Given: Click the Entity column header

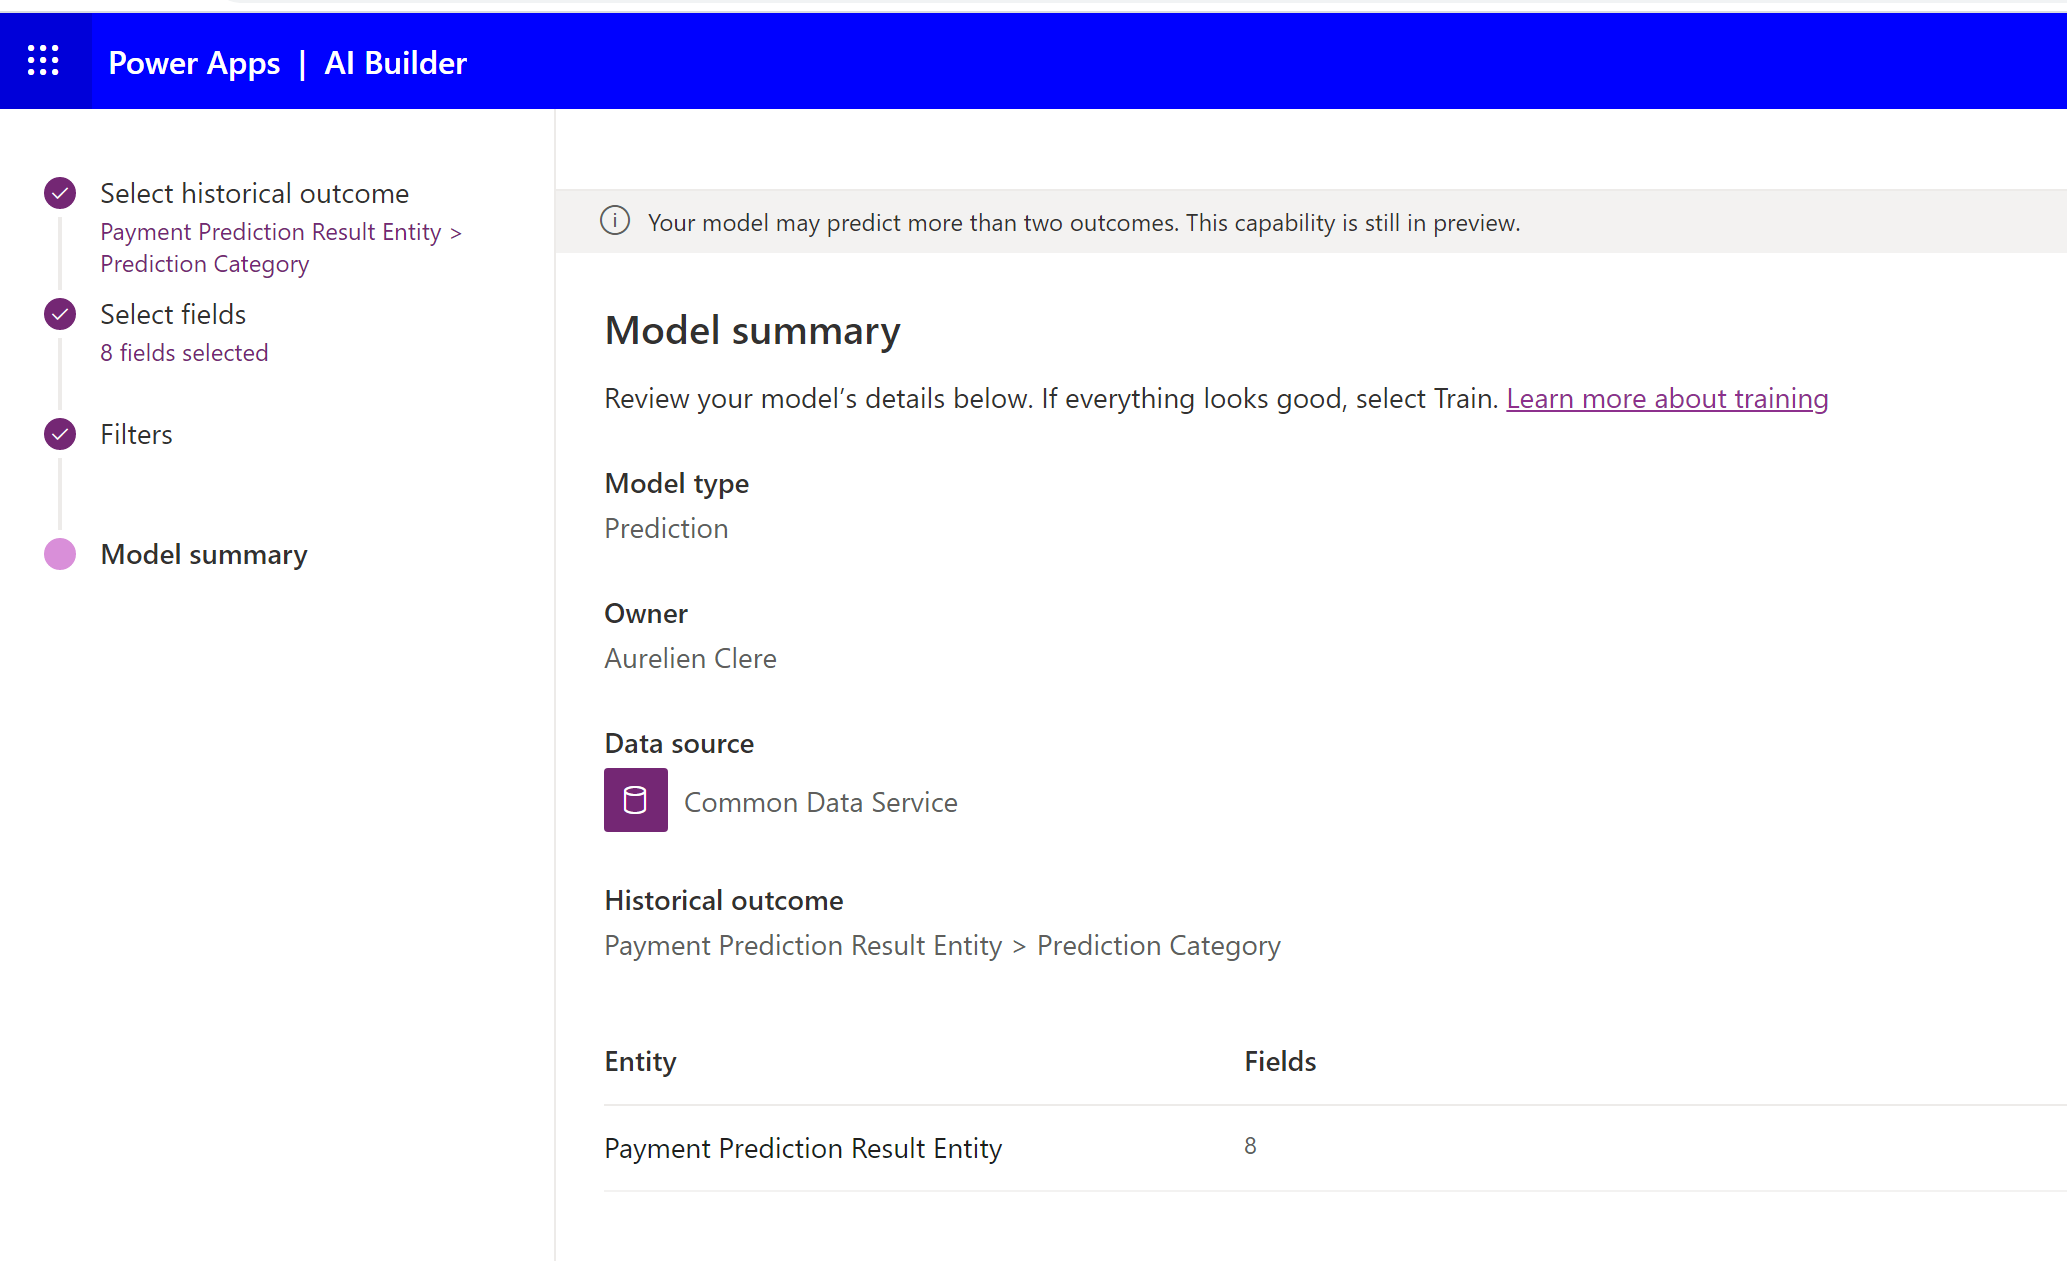Looking at the screenshot, I should [640, 1061].
